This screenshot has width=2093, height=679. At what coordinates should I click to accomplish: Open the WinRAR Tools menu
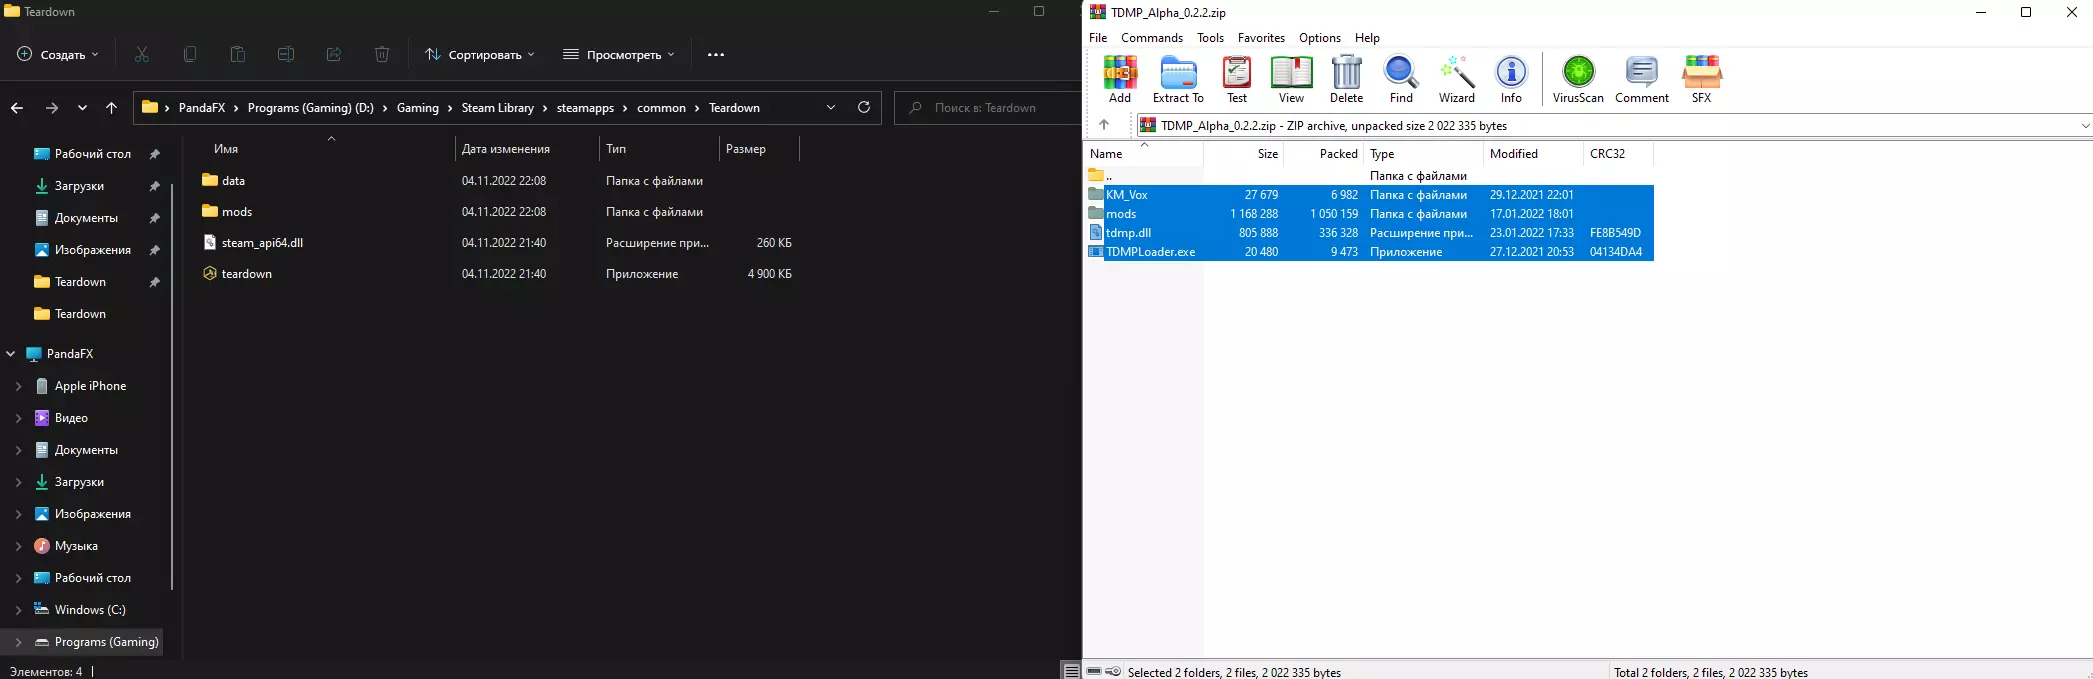click(1210, 37)
